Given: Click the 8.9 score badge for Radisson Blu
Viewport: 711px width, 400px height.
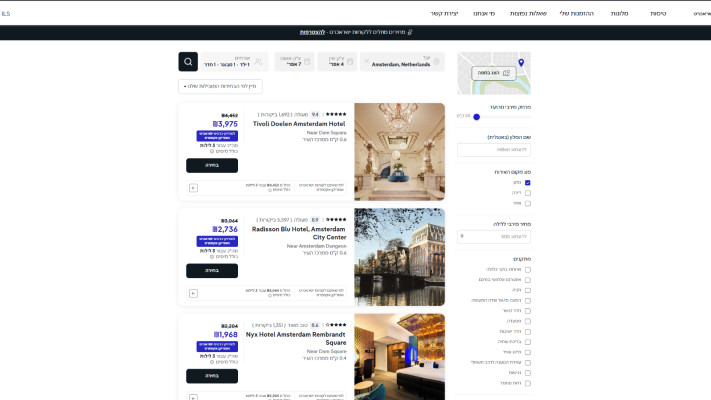Looking at the screenshot, I should (315, 220).
